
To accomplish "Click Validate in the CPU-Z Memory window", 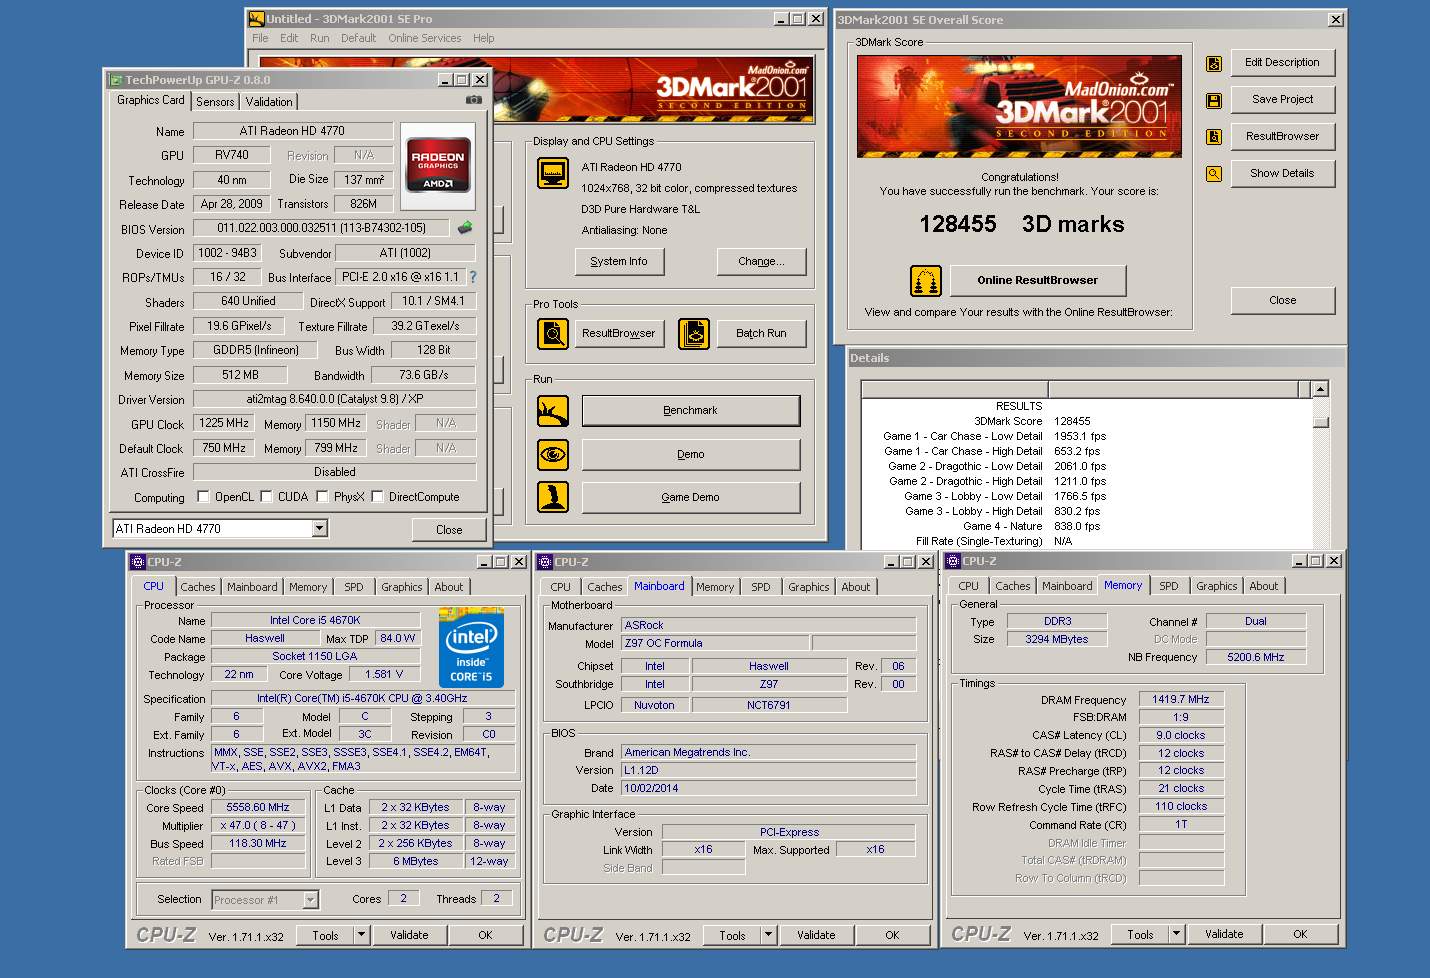I will pos(1224,934).
